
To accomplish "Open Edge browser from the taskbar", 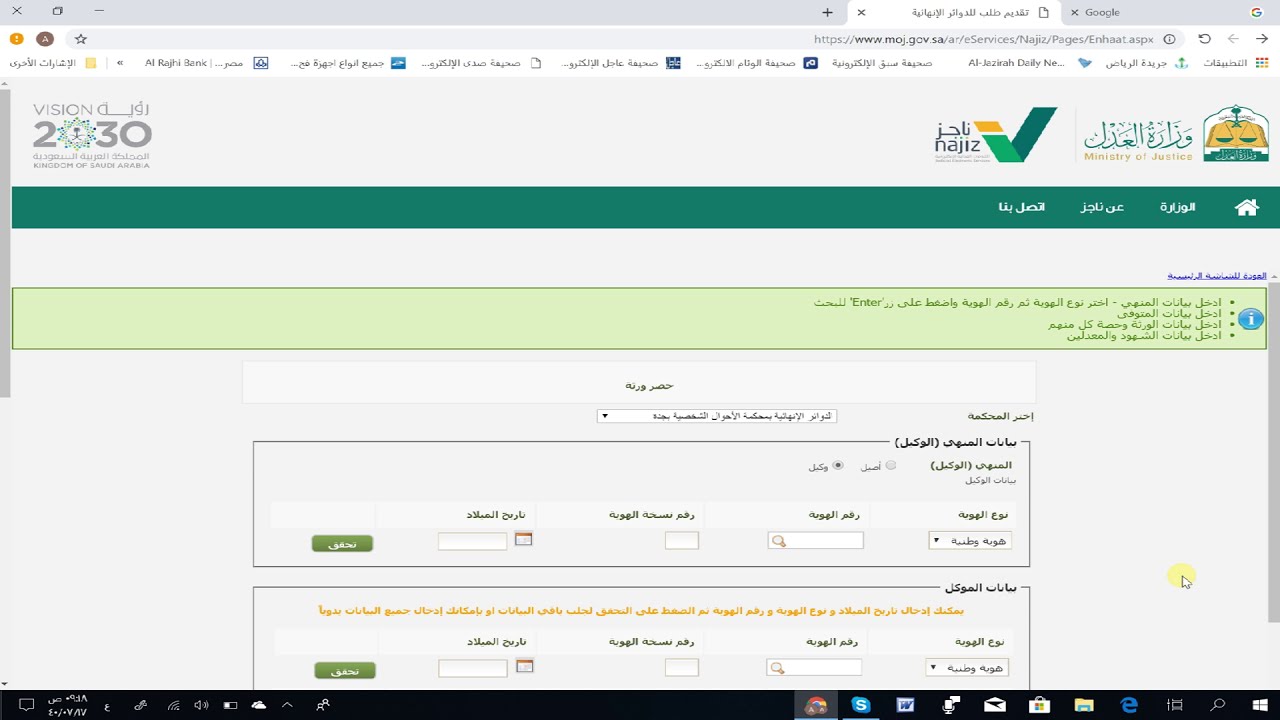I will [1129, 705].
